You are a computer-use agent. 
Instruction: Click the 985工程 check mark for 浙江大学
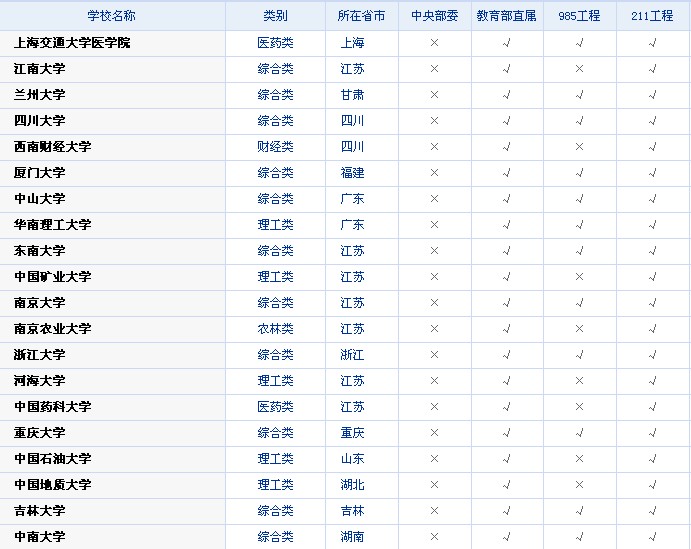pos(579,355)
